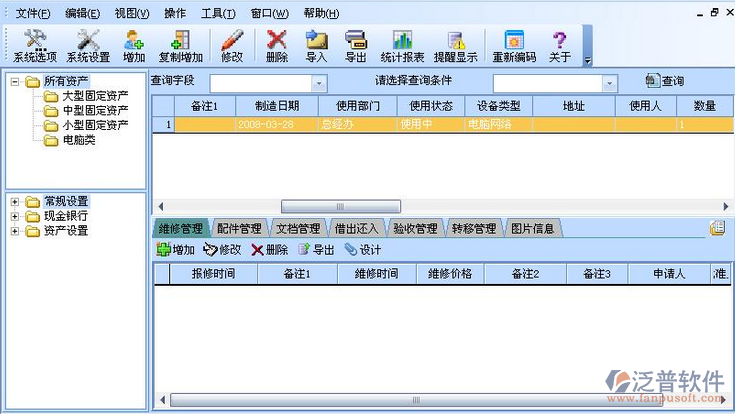Click the asset grid horizontal scrollbar thumb
Viewport: 735px width, 414px height.
coord(341,206)
